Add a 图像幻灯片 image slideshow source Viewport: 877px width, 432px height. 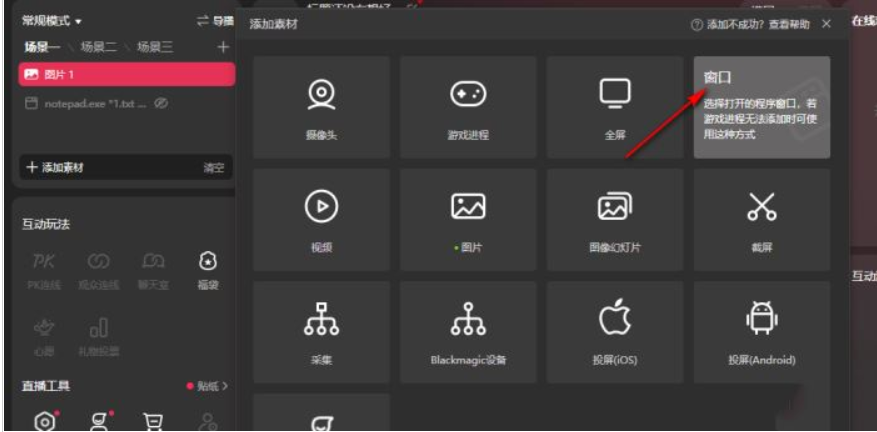[x=615, y=220]
